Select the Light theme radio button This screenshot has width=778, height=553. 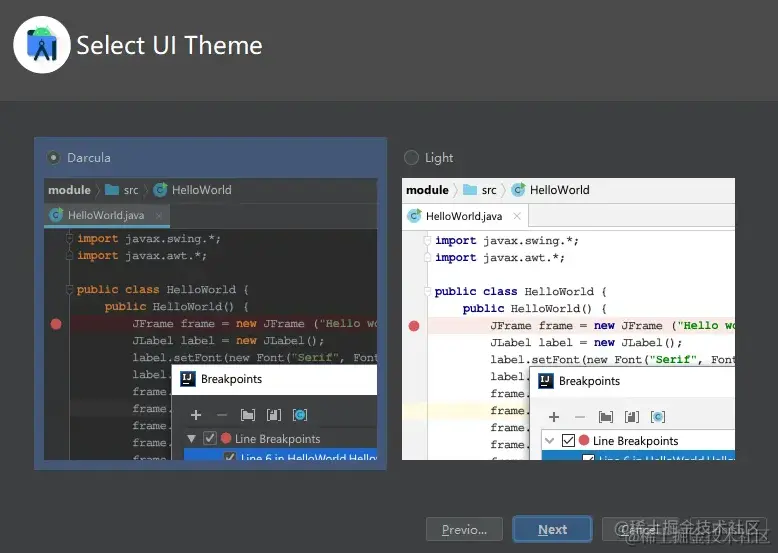[411, 158]
